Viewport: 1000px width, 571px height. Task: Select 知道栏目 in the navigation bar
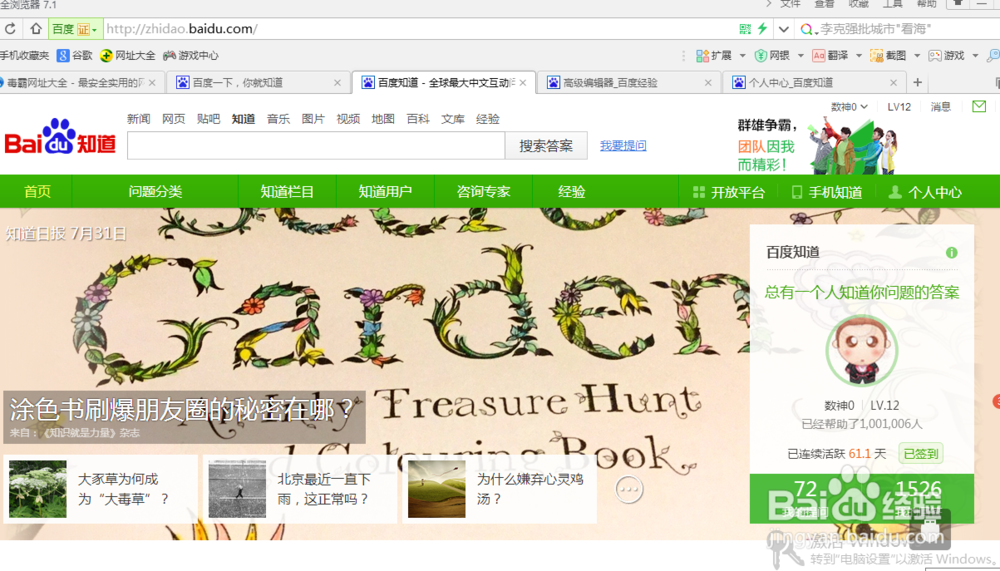click(287, 191)
